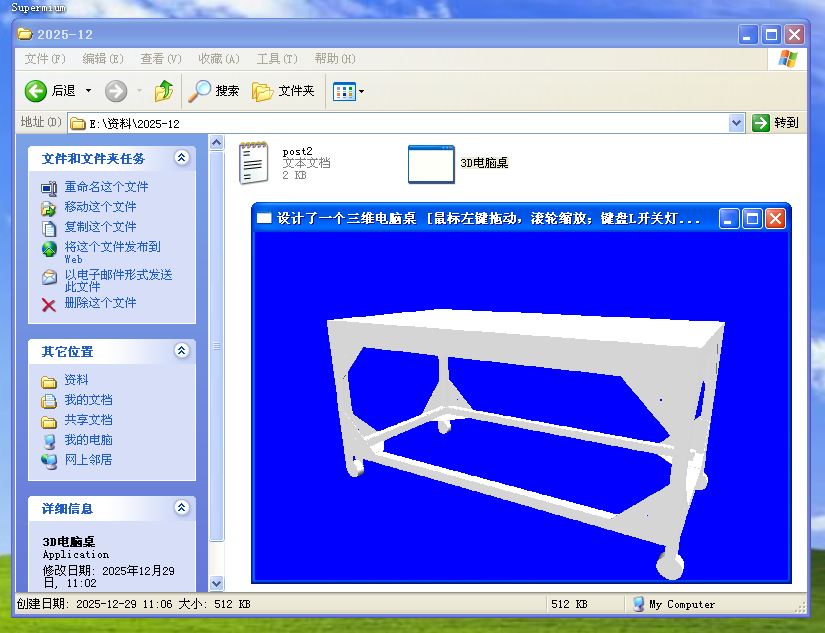Open 我的电脑 in Other Places

tap(88, 440)
